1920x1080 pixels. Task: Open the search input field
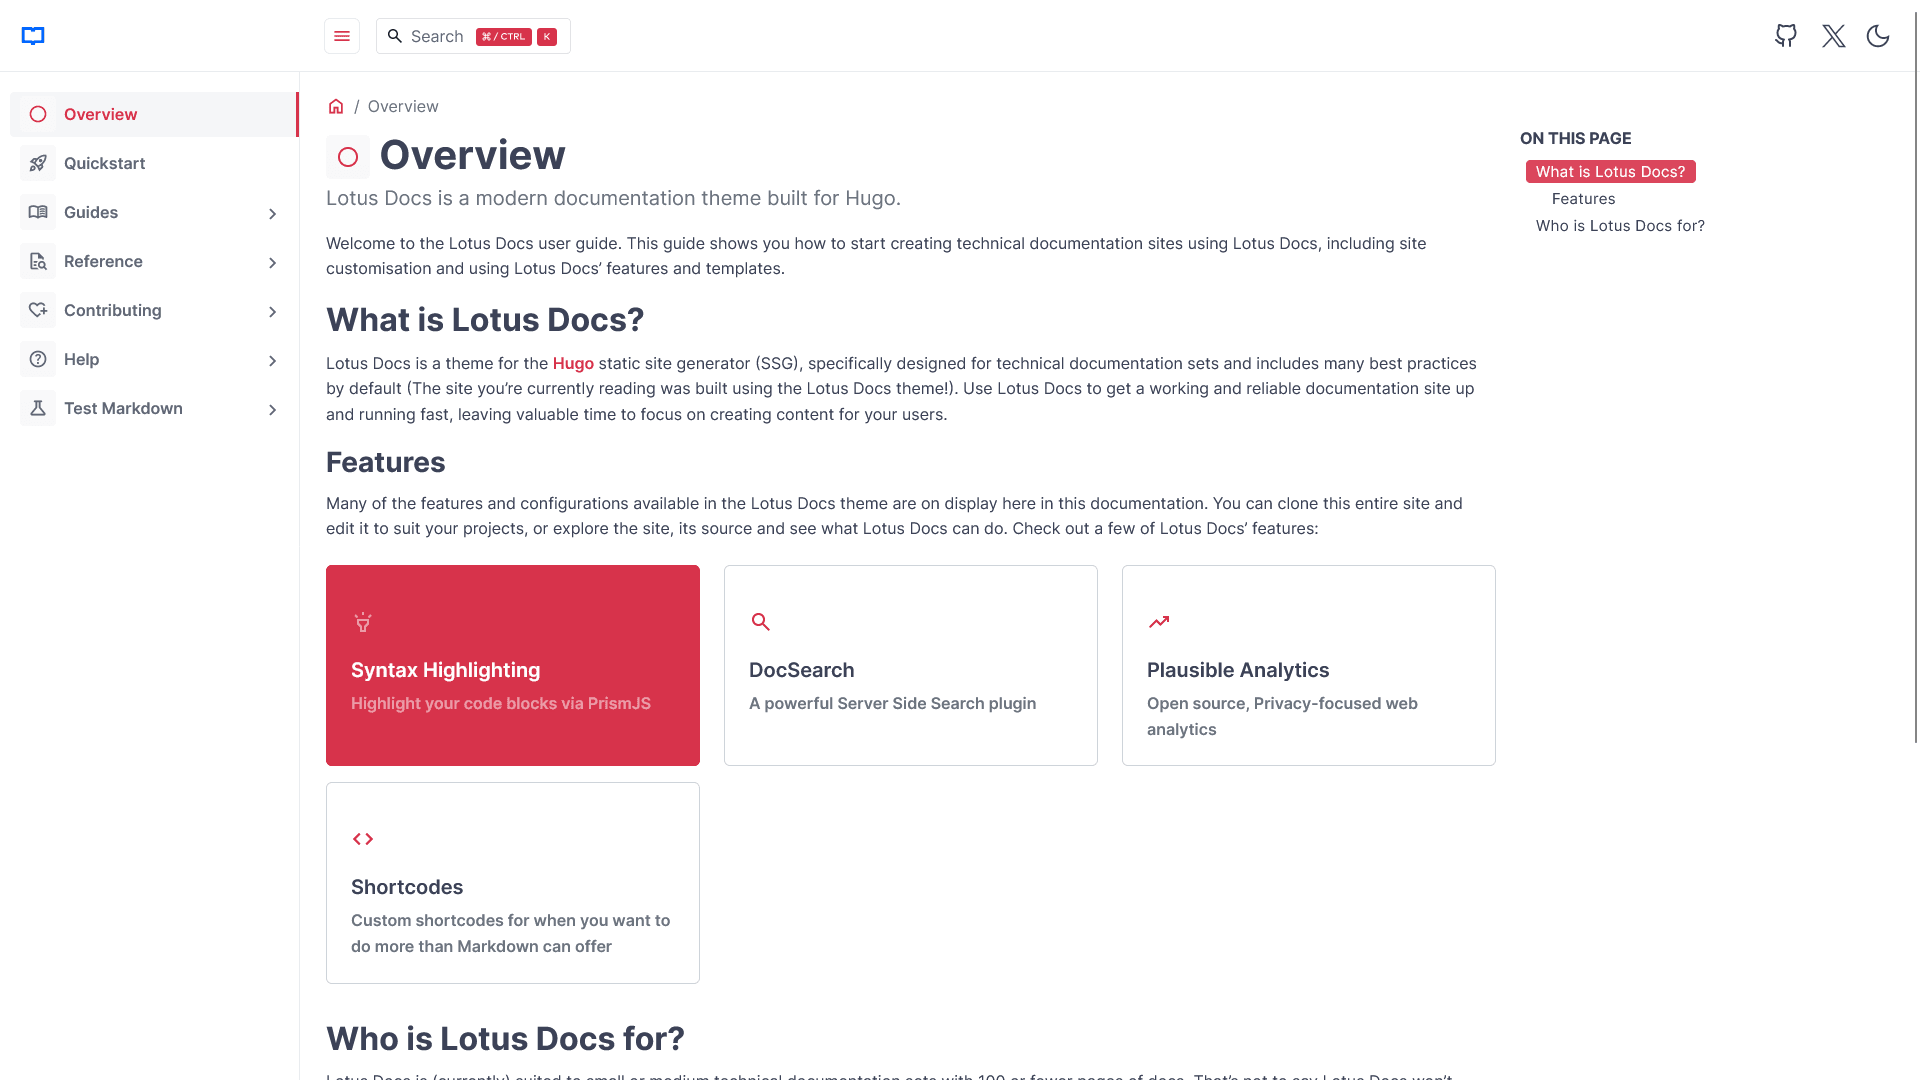coord(472,36)
